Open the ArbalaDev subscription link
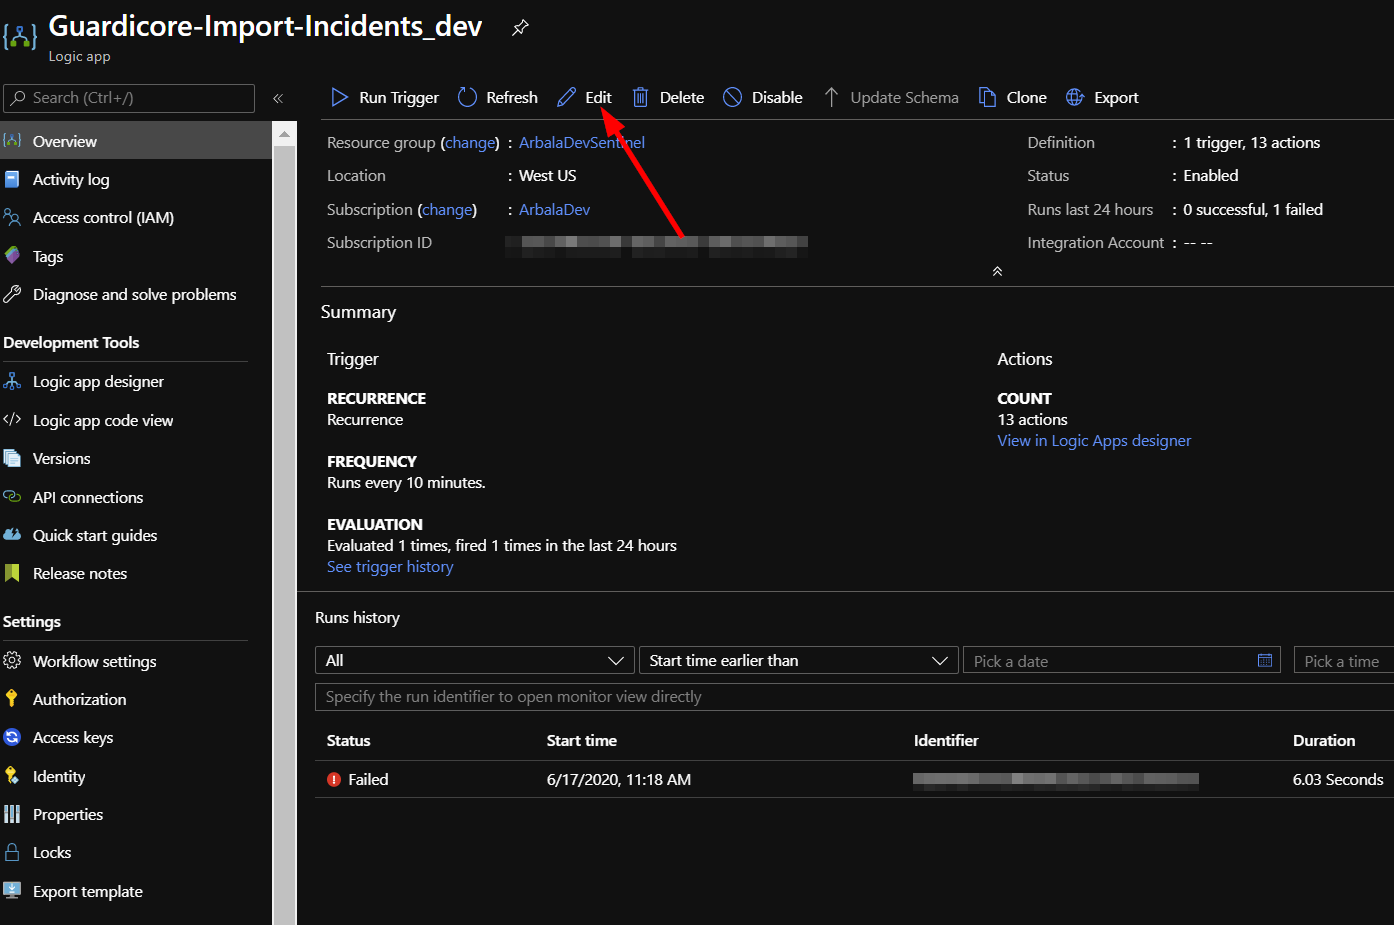This screenshot has height=925, width=1394. pyautogui.click(x=554, y=209)
